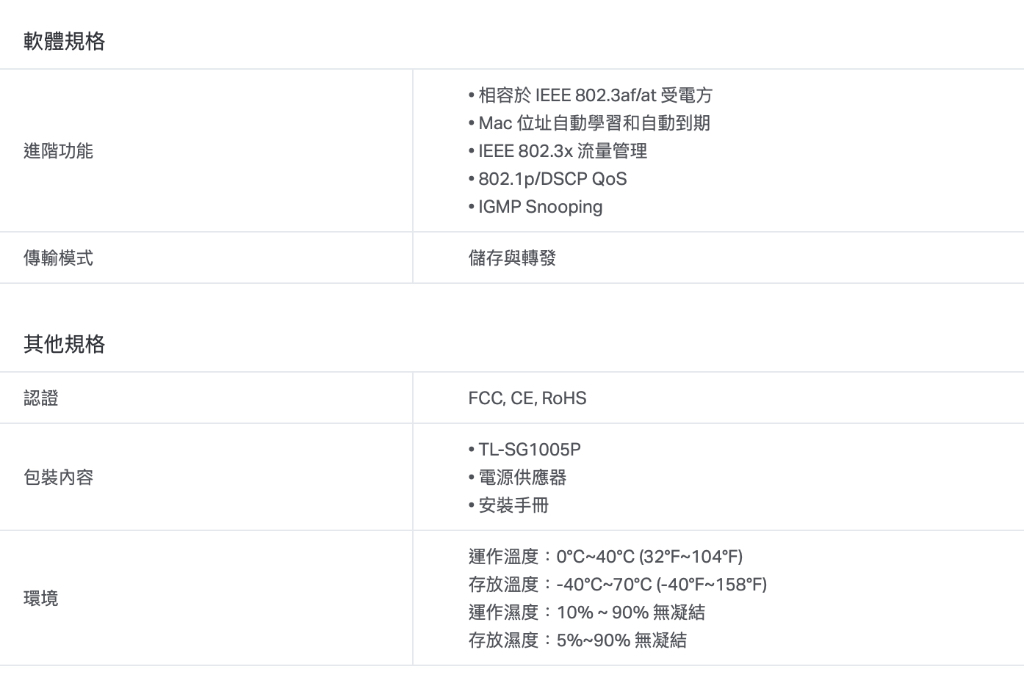Click the 安裝手冊 package item
The image size is (1024, 691).
[x=513, y=505]
